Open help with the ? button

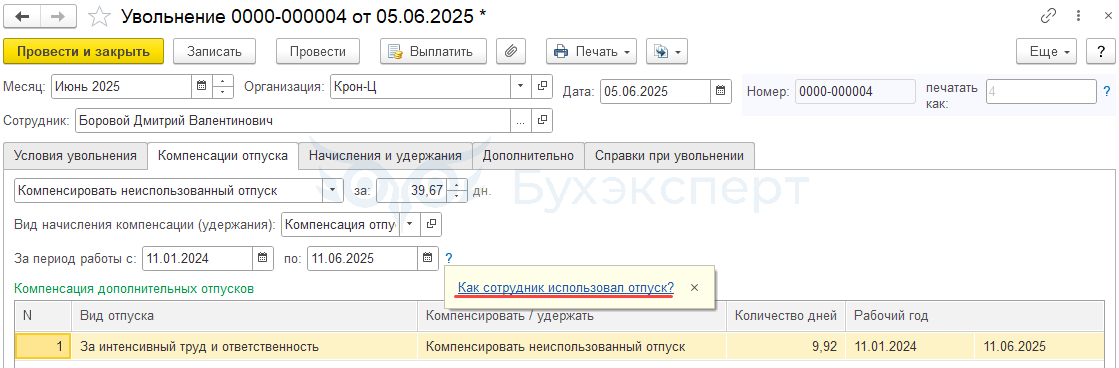click(x=1100, y=51)
